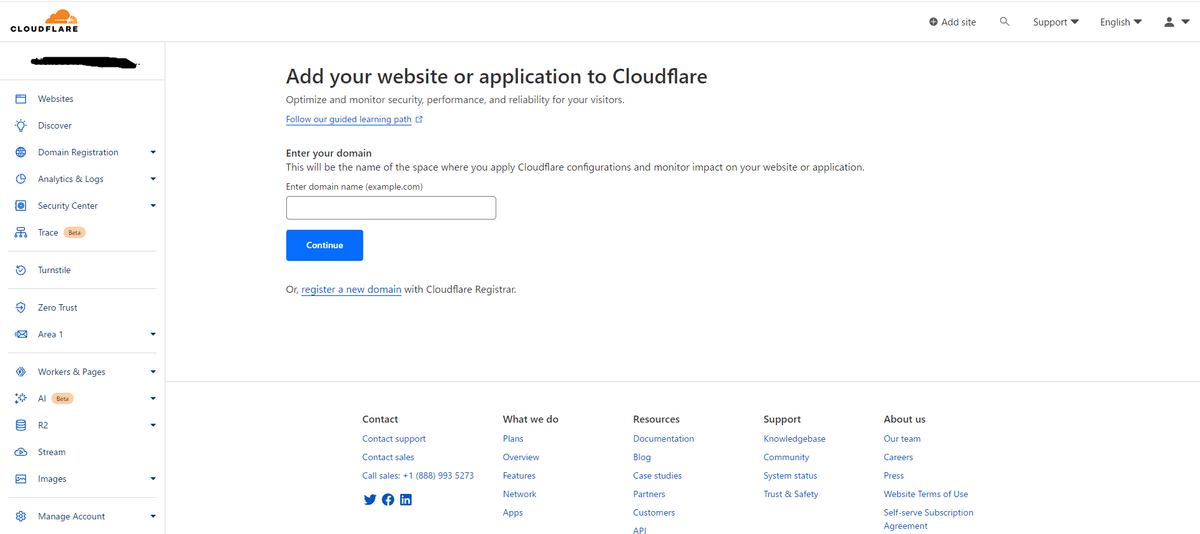Click the Workers & Pages icon

point(20,372)
